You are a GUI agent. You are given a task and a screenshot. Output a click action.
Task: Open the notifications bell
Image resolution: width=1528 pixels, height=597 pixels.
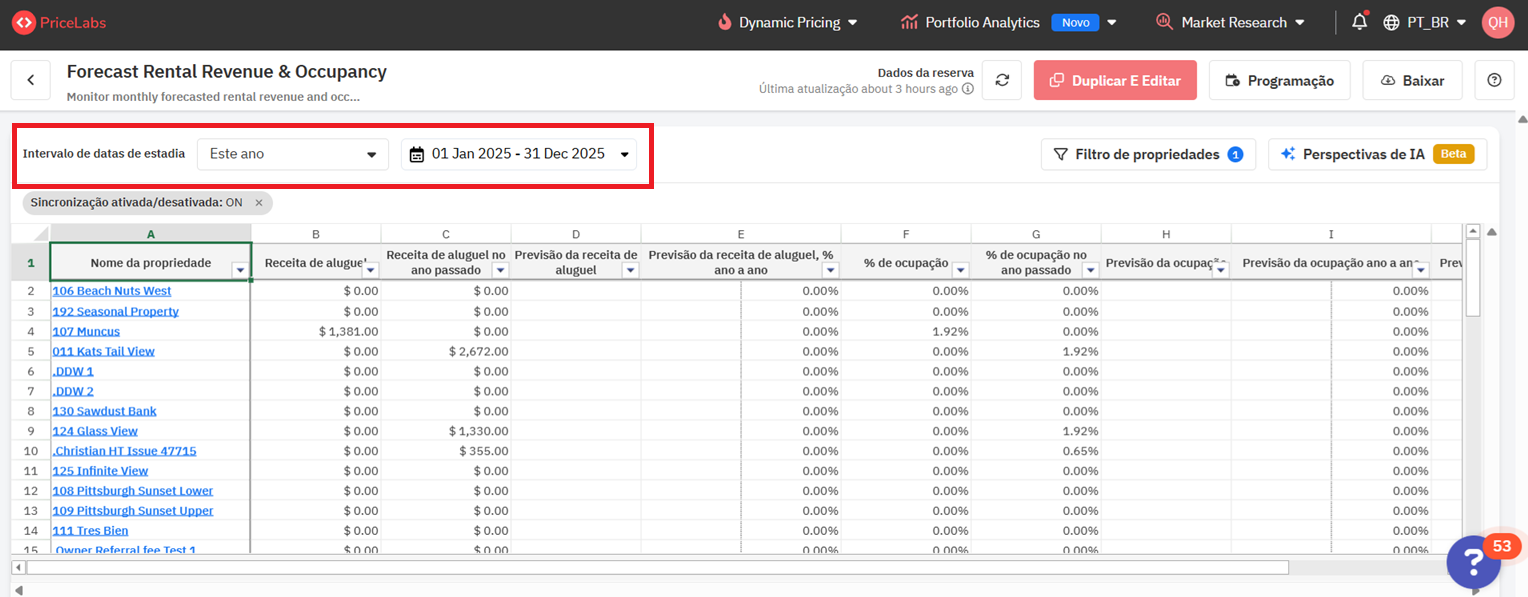pyautogui.click(x=1359, y=21)
